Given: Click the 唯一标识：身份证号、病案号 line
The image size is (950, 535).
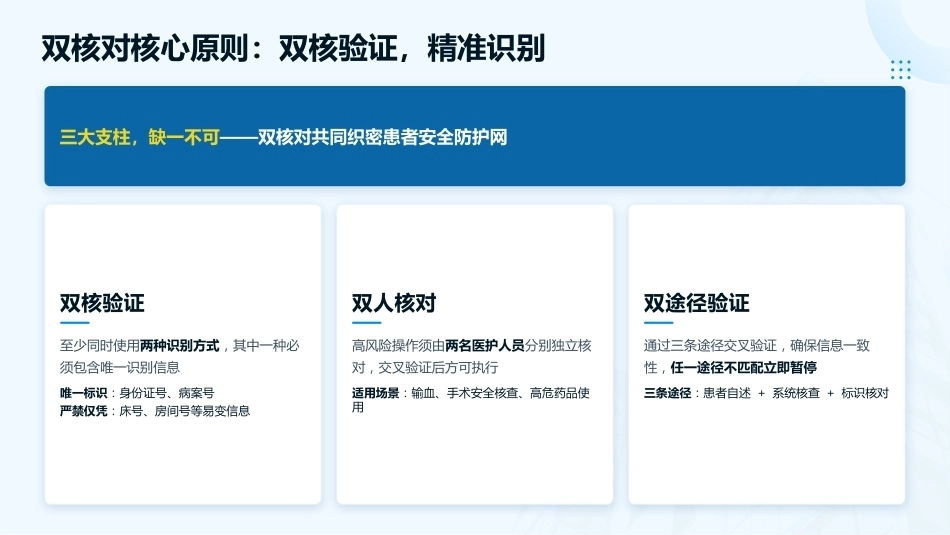Looking at the screenshot, I should pyautogui.click(x=137, y=393).
